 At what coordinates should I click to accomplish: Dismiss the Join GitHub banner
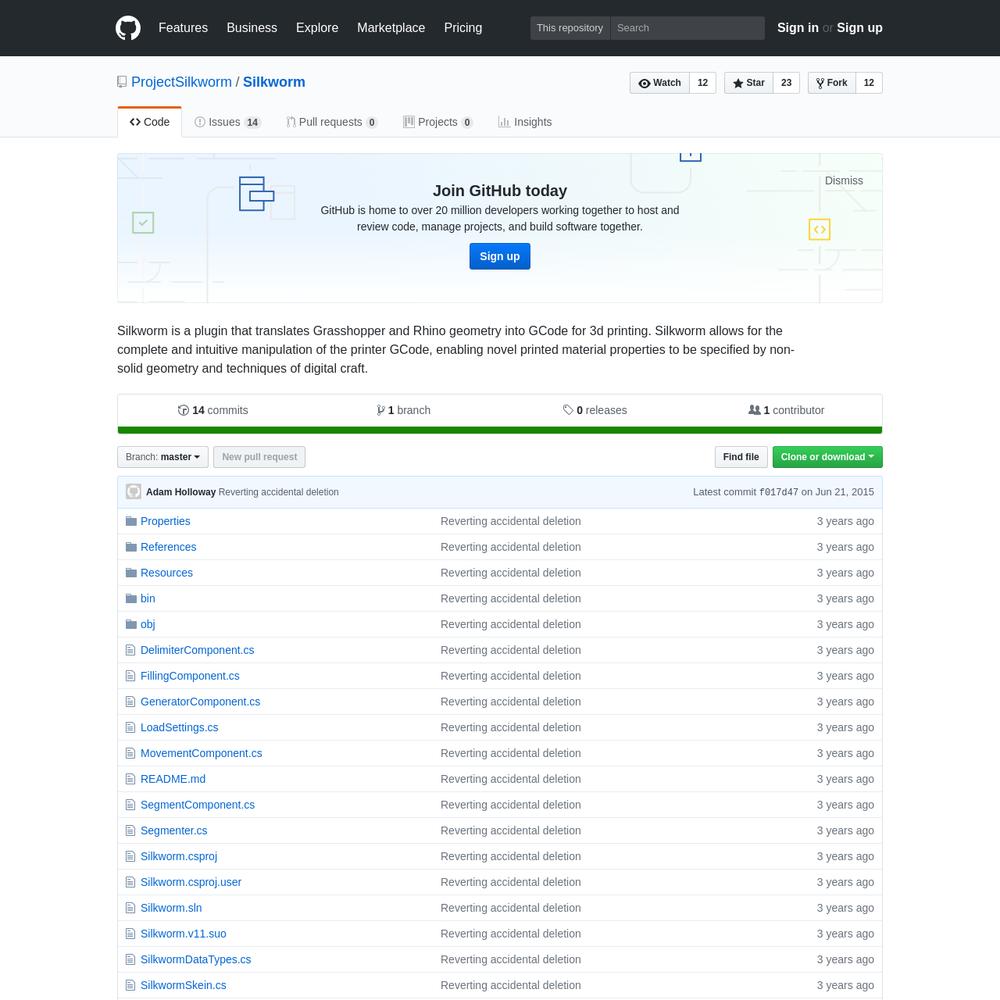pos(844,180)
